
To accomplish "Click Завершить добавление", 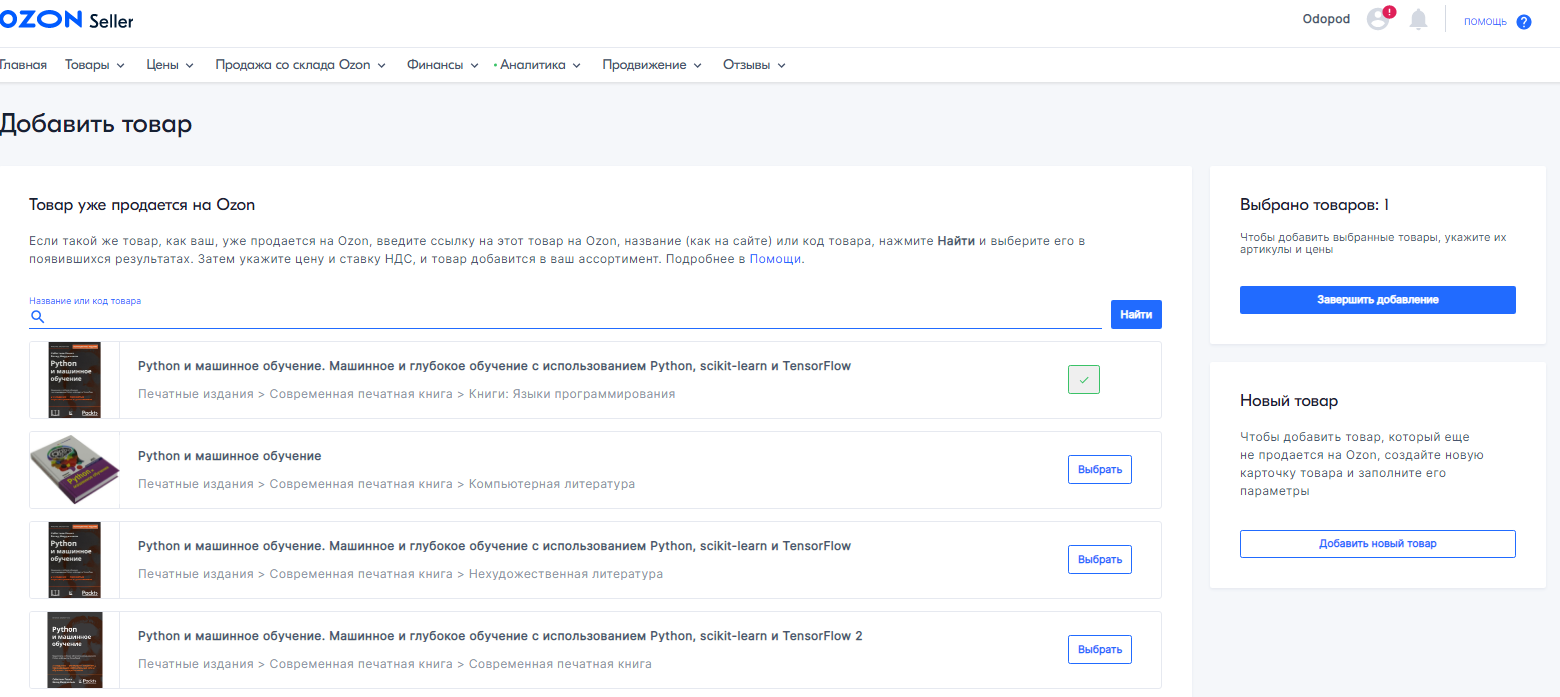I will [x=1378, y=300].
